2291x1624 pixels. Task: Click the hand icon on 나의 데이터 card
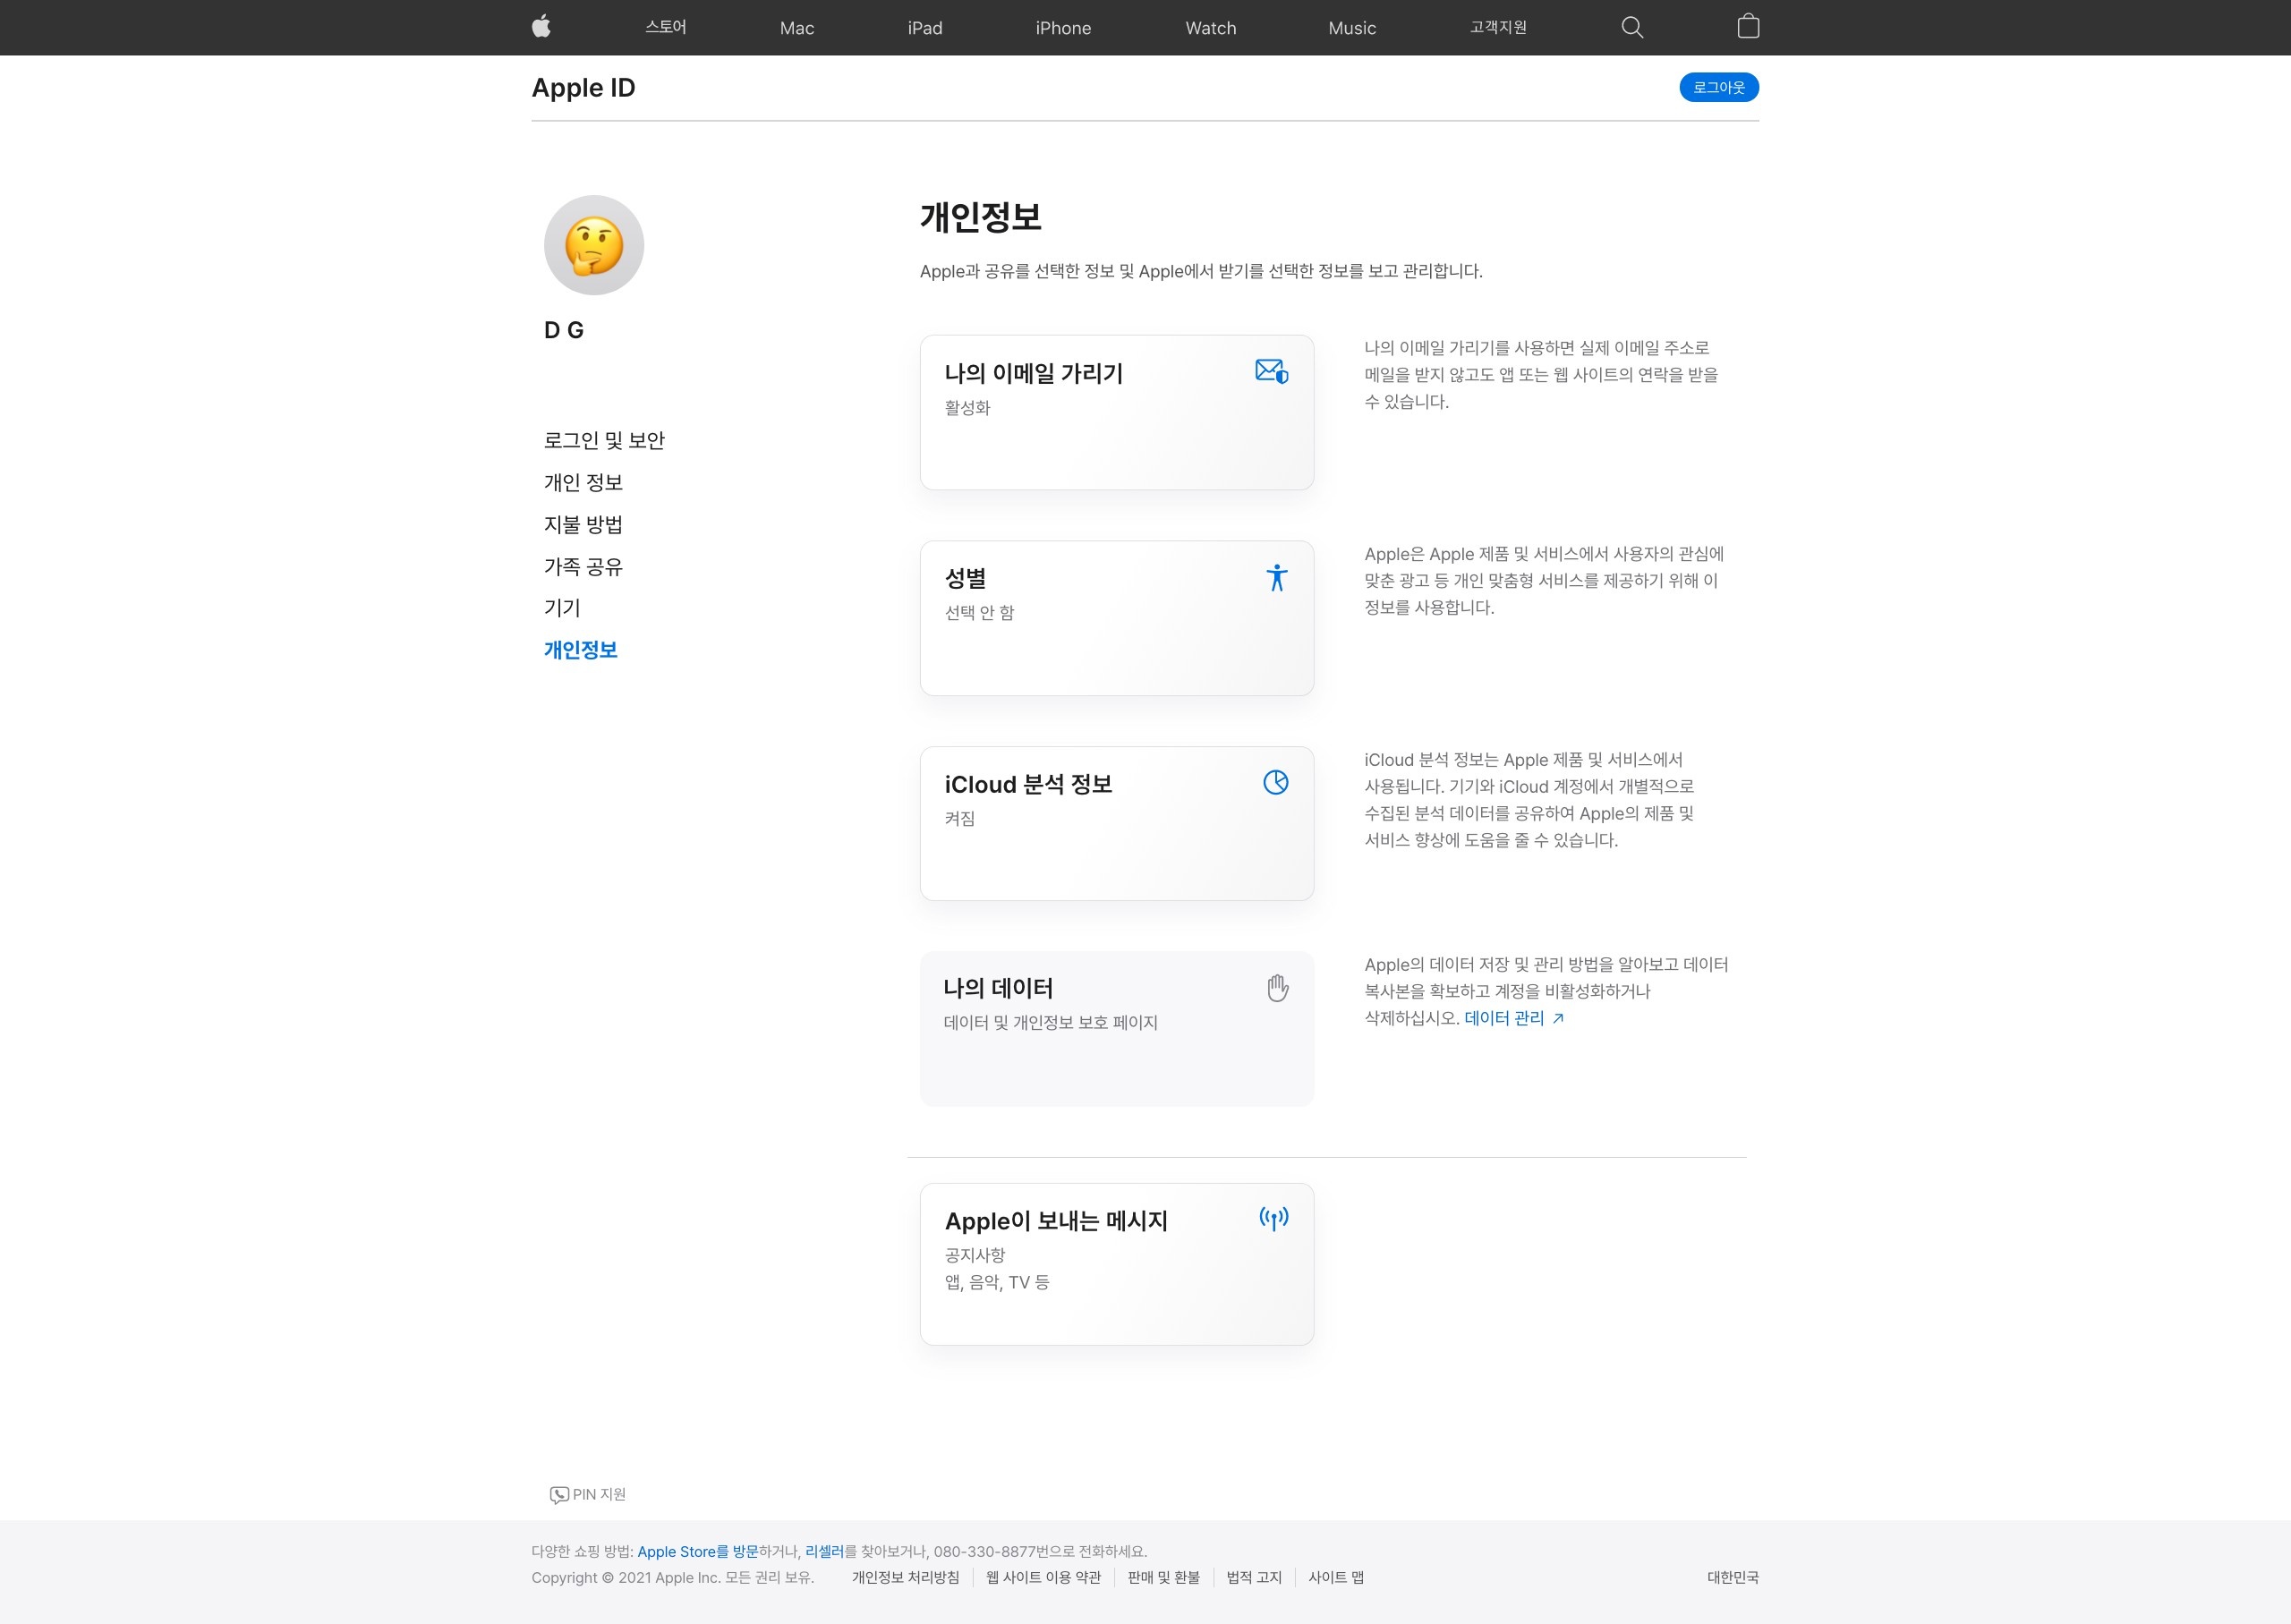(1277, 988)
